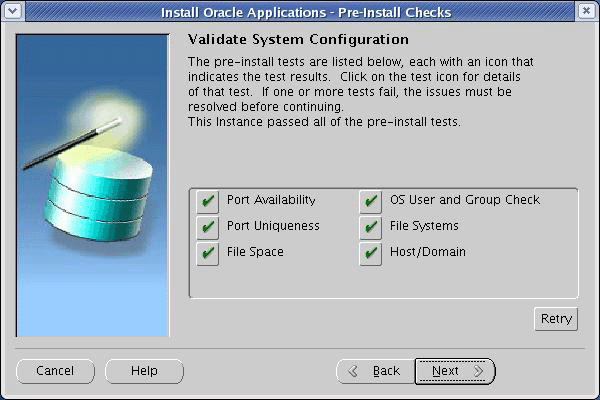View Host/Domain test details icon
Screen dimensions: 600x400
(370, 253)
